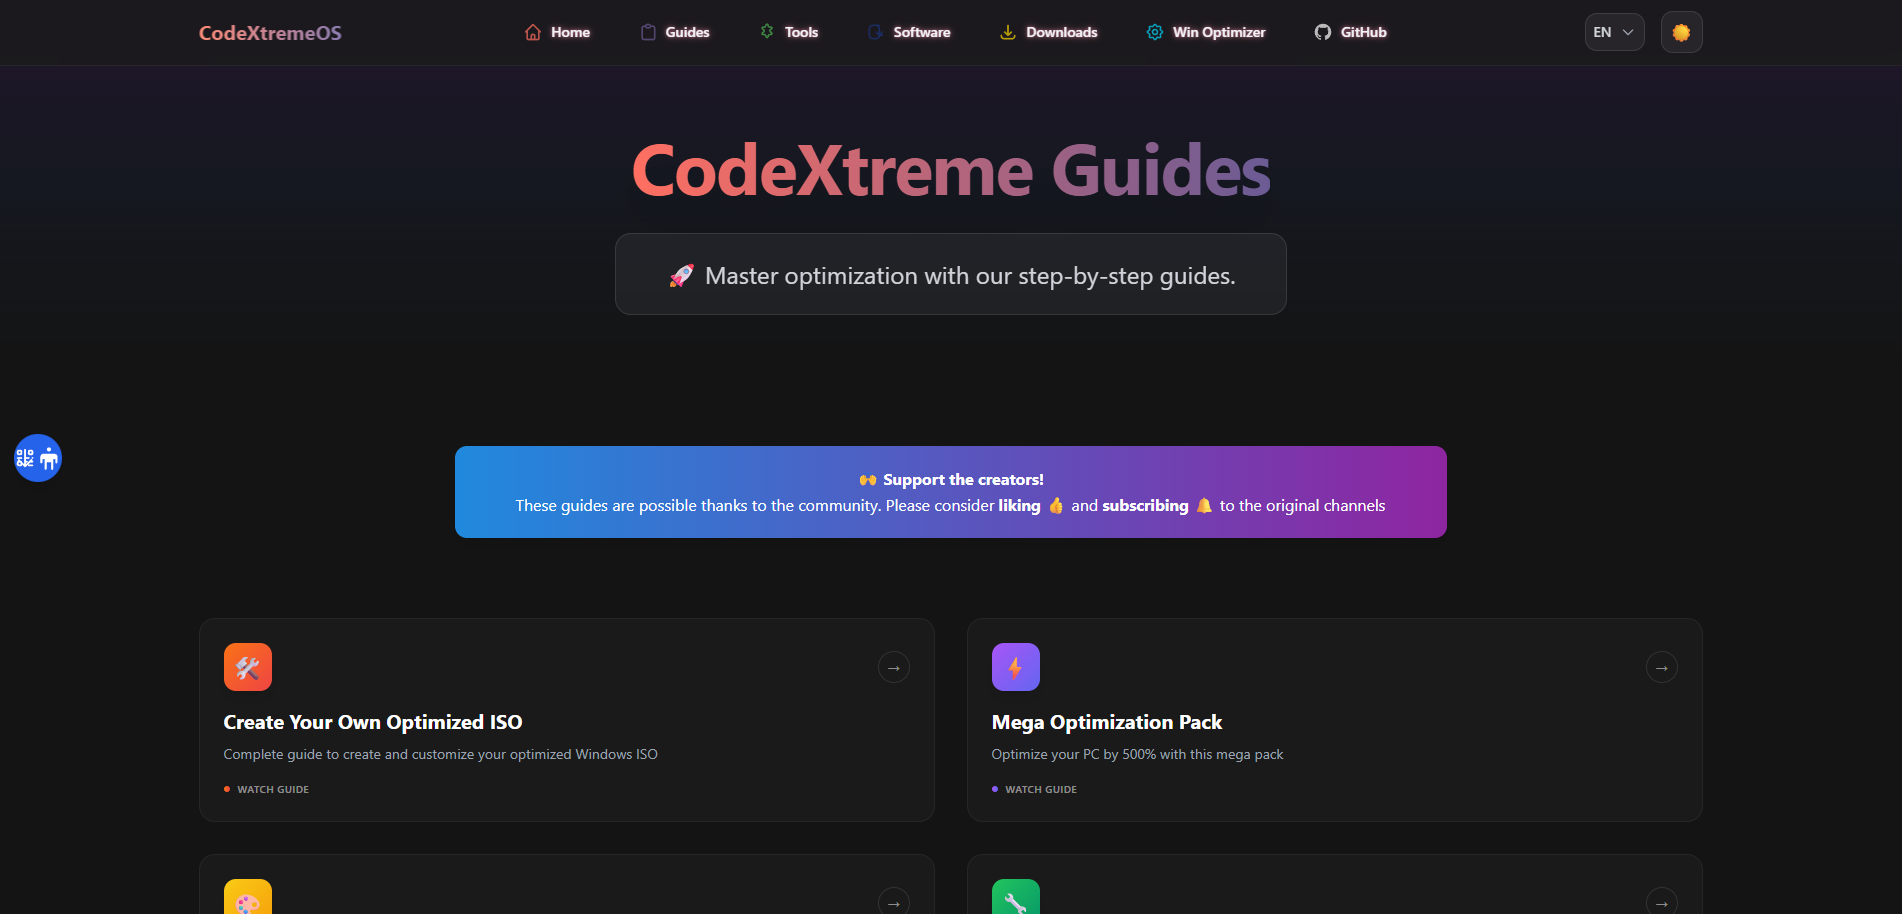Click the wrench icon on lower right card

(1016, 897)
